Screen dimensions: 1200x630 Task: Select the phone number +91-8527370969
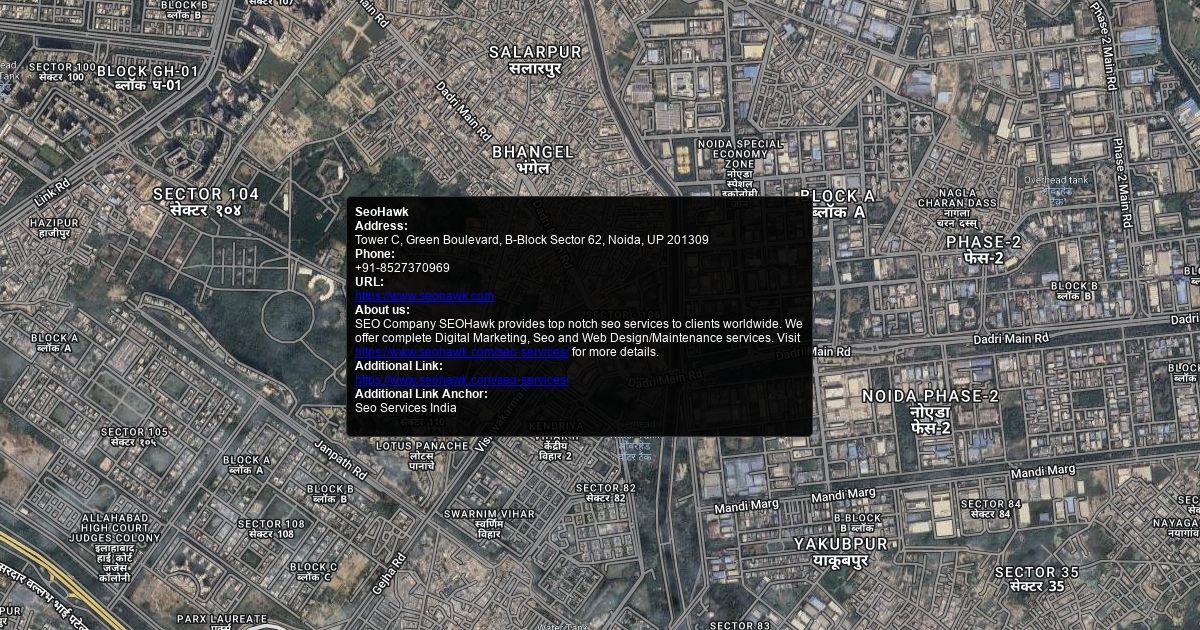pyautogui.click(x=402, y=268)
